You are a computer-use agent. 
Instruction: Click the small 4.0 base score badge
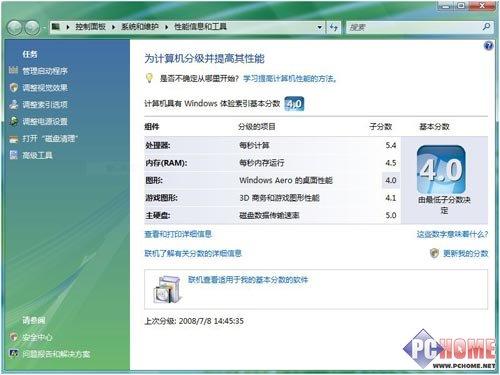(x=294, y=104)
